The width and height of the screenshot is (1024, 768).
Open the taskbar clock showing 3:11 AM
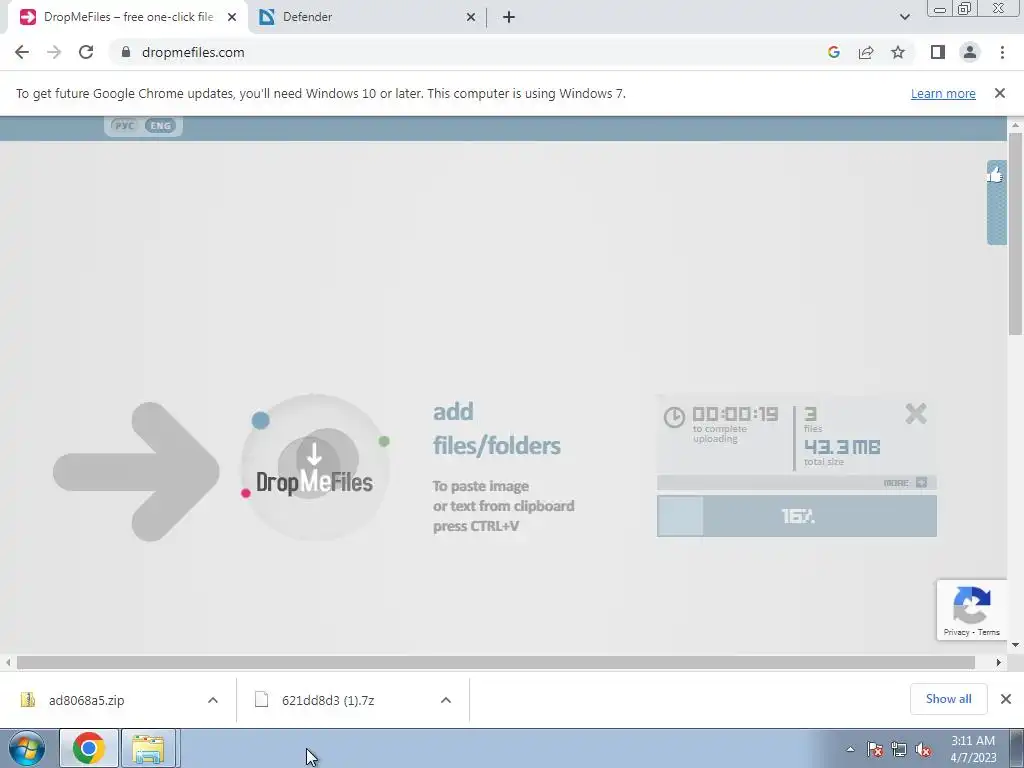pos(973,749)
